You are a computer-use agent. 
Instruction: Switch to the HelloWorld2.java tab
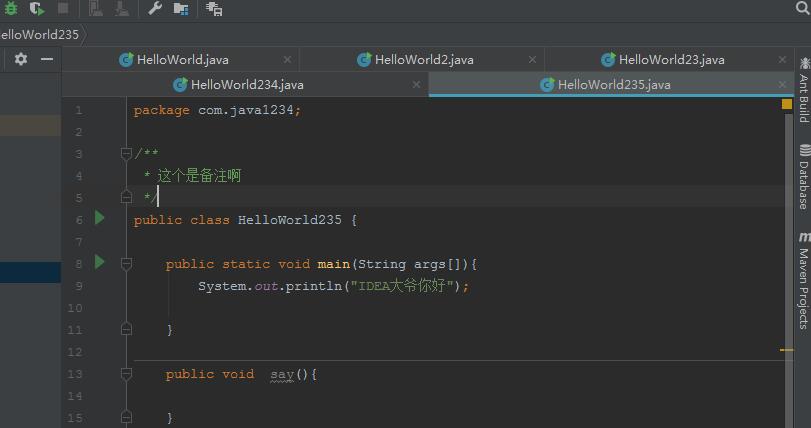pos(423,60)
